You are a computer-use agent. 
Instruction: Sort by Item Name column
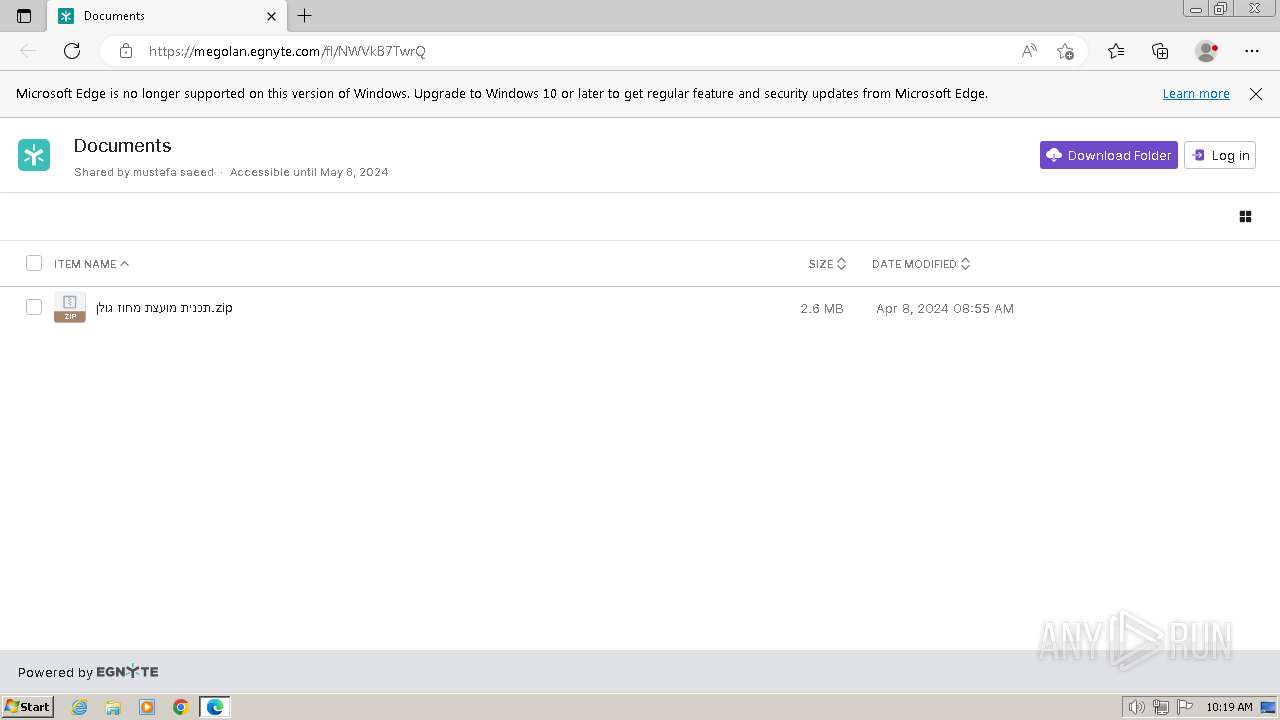click(92, 264)
